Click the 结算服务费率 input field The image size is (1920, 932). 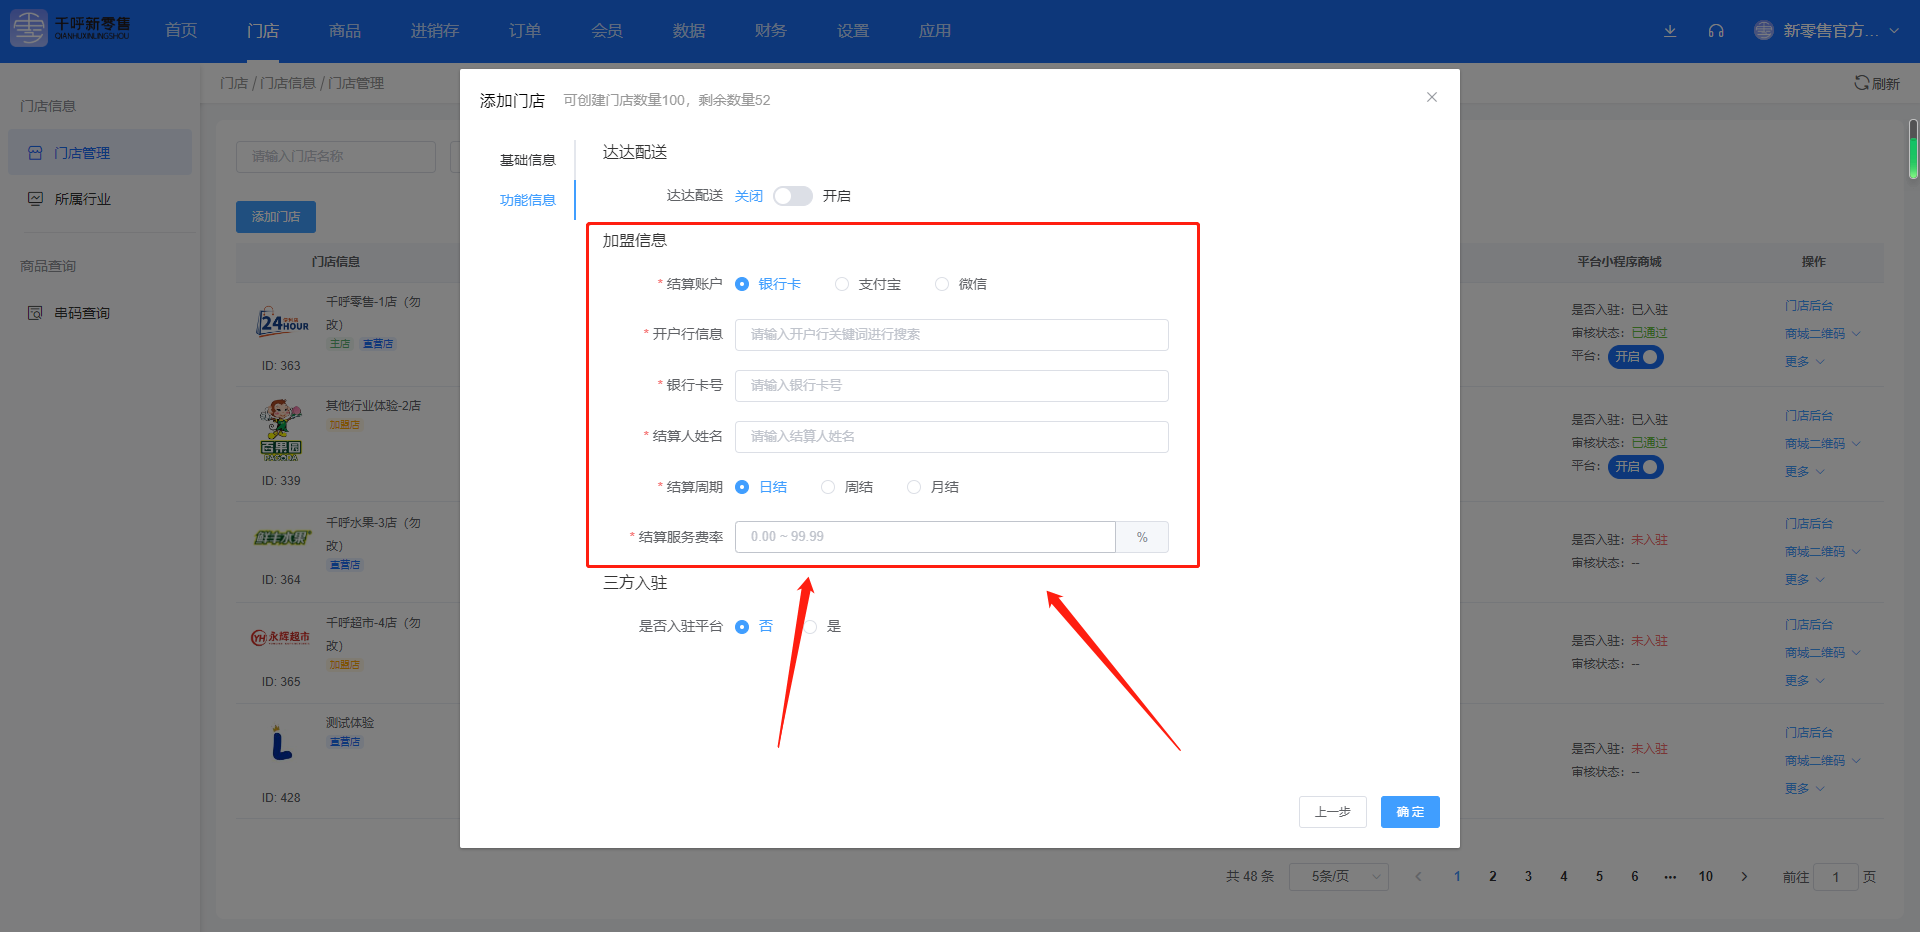coord(925,537)
